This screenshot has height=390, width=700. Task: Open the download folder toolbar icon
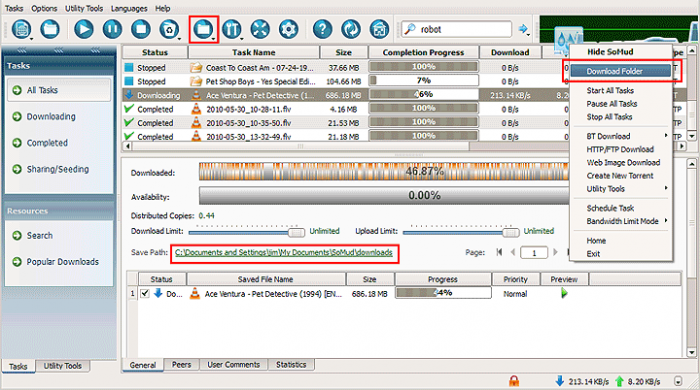[203, 29]
